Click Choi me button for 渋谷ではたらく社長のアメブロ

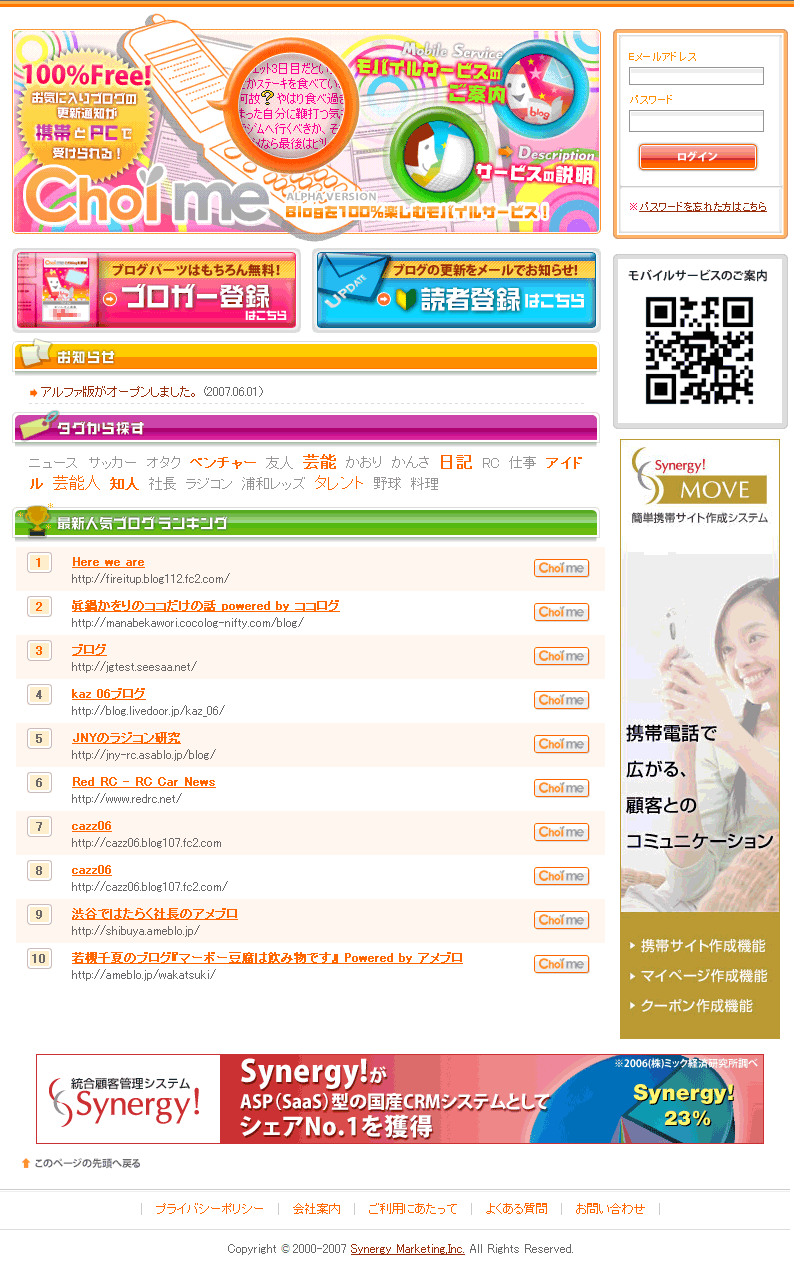pyautogui.click(x=561, y=920)
